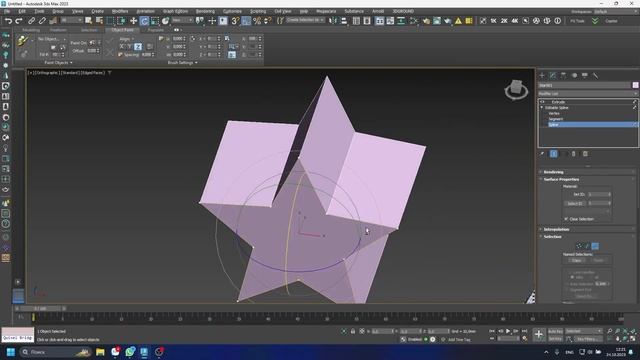Open Windows Start button on taskbar
This screenshot has height=360, width=640.
[x=11, y=352]
